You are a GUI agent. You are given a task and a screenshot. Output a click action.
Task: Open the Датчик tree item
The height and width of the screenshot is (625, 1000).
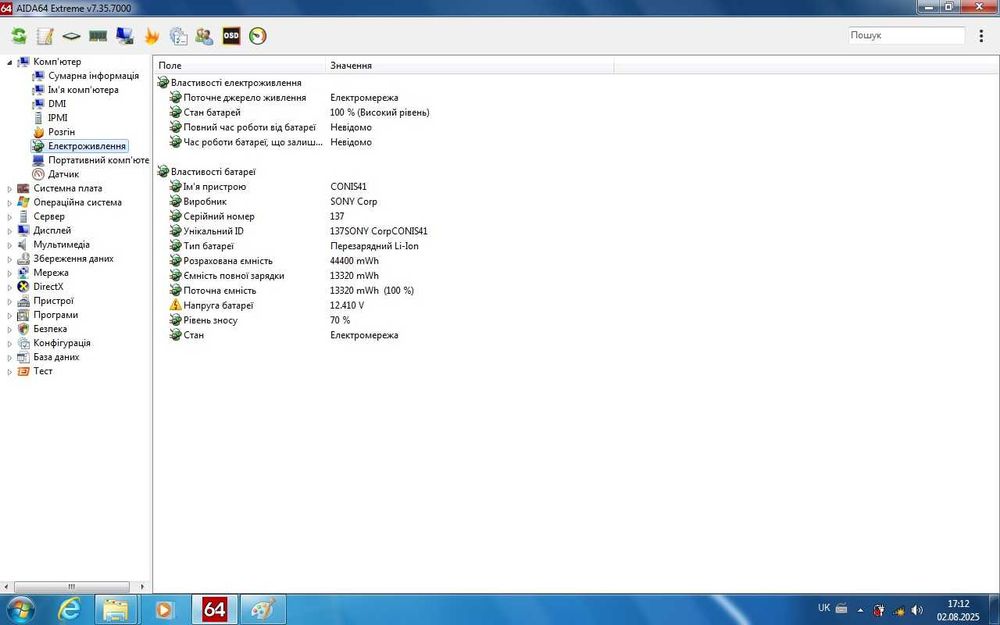63,174
